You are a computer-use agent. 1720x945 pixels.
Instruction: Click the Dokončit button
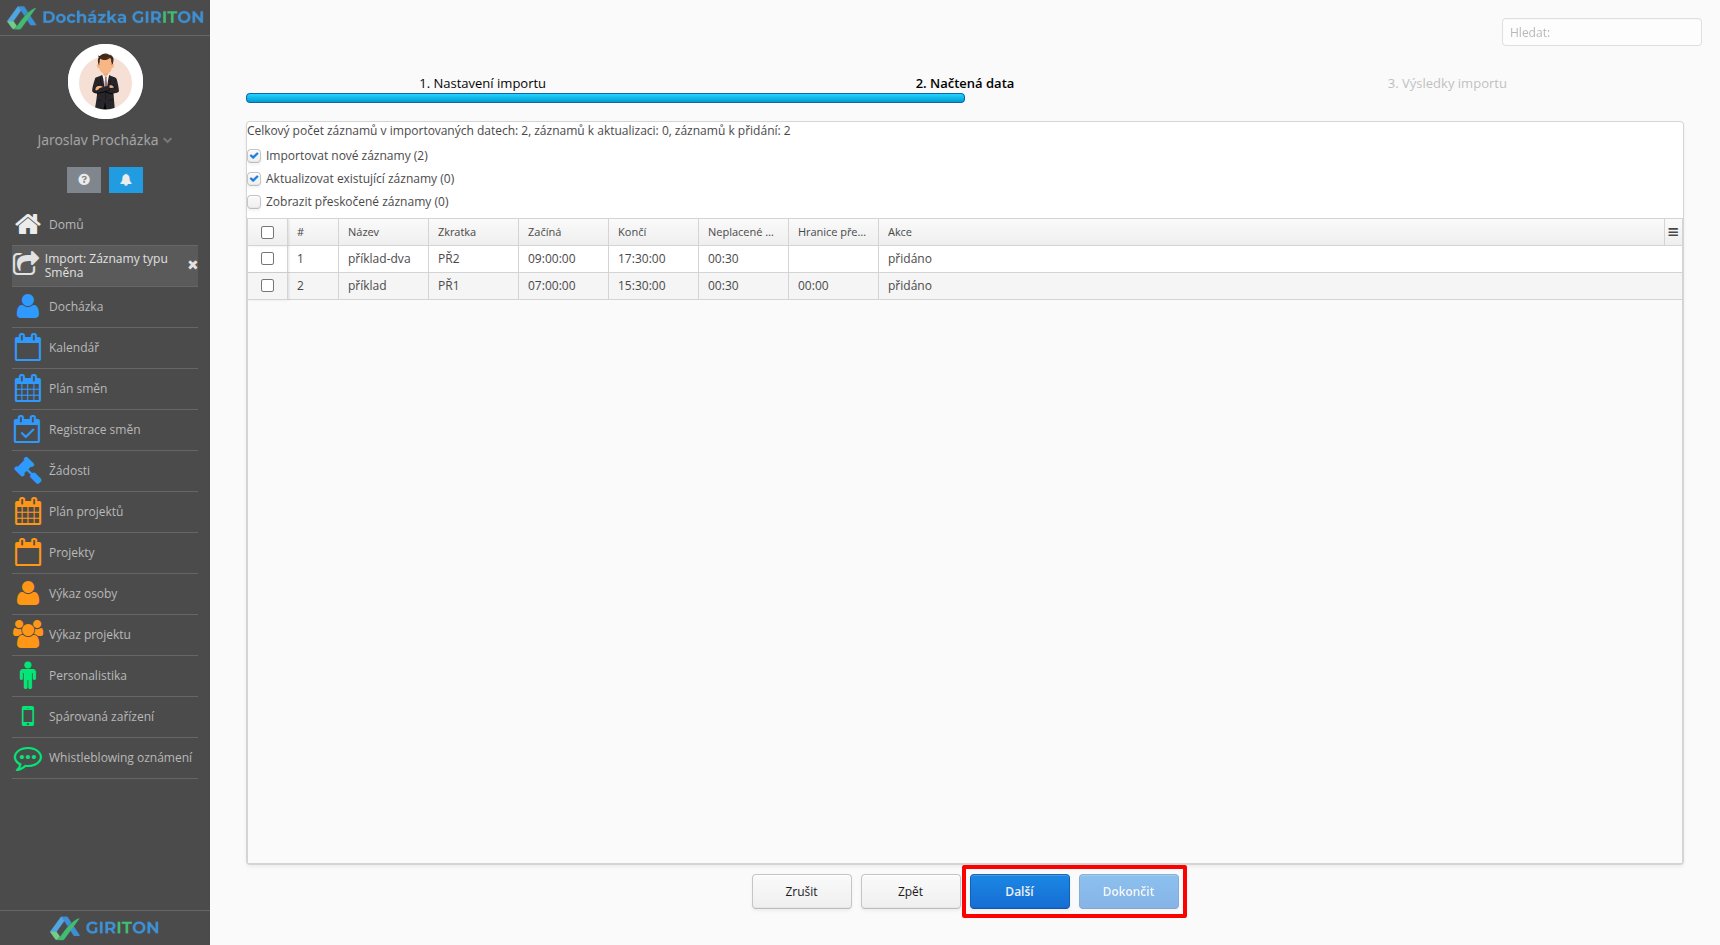(x=1128, y=891)
